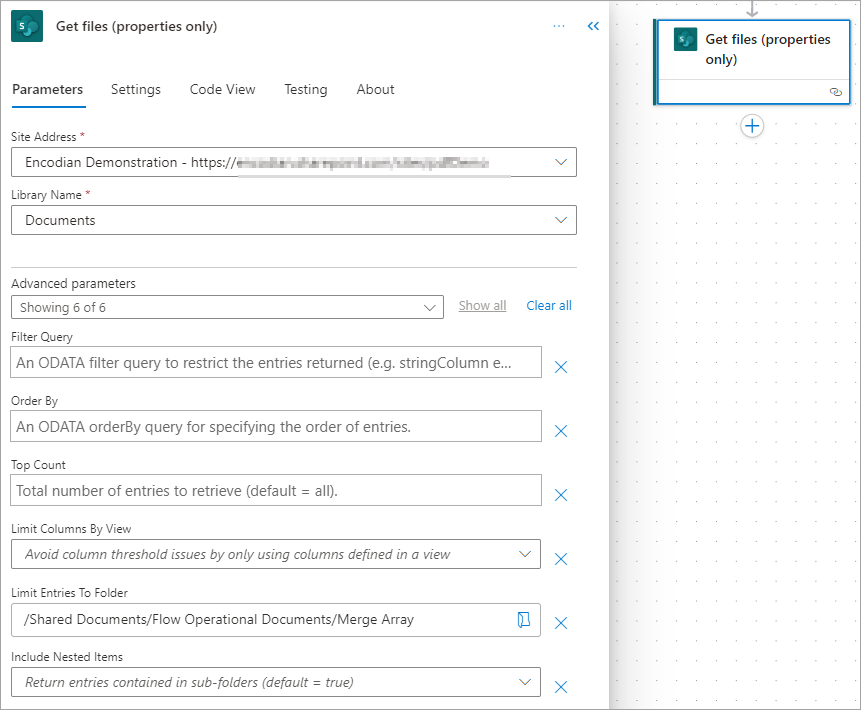Click the connection link icon on card
Viewport: 861px width, 710px height.
835,92
